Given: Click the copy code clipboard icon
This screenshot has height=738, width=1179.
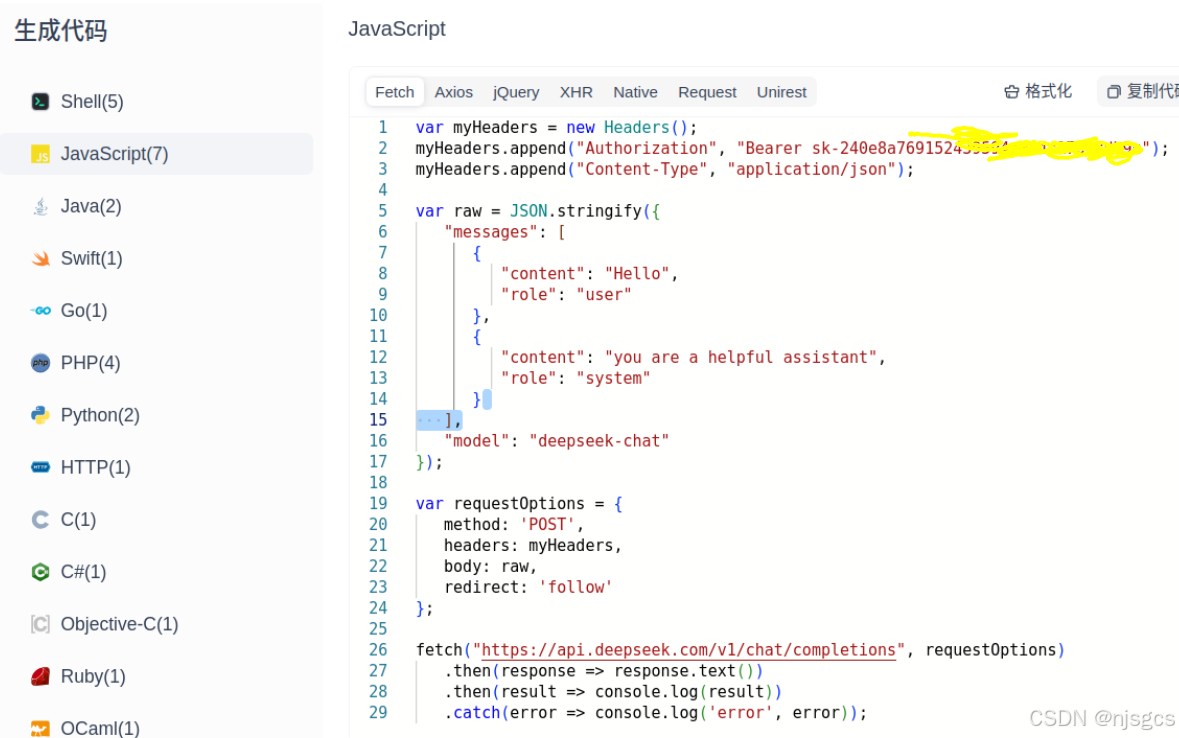Looking at the screenshot, I should pyautogui.click(x=1114, y=92).
